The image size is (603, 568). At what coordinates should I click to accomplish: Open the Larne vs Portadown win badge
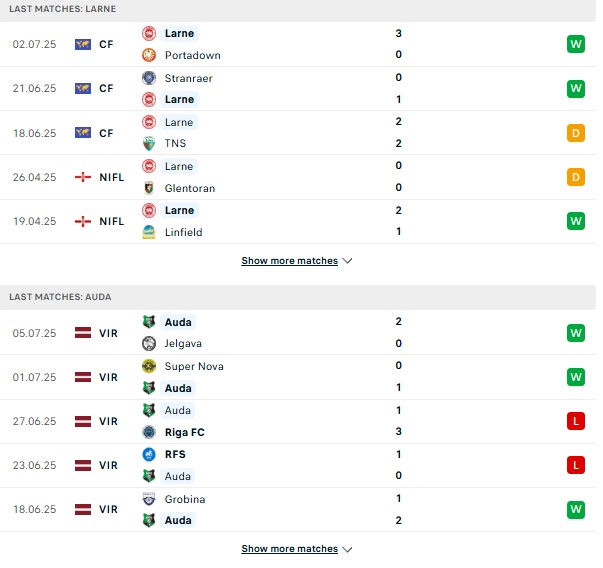576,44
